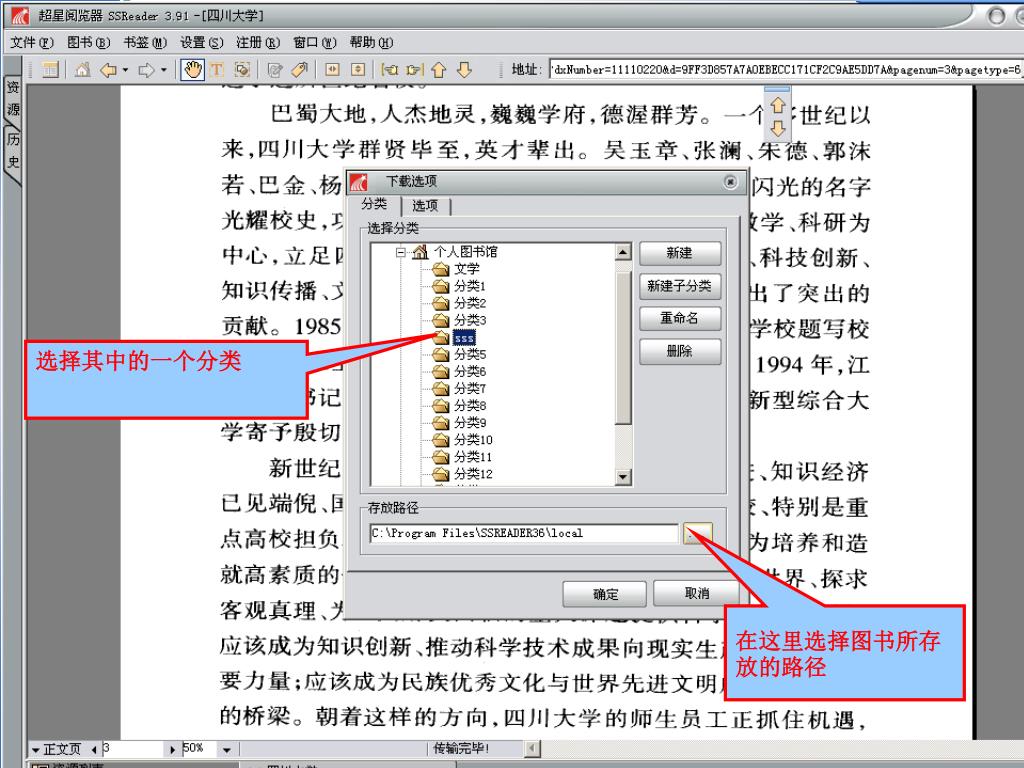Click the annotation note pencil icon
This screenshot has height=768, width=1024.
pos(275,69)
